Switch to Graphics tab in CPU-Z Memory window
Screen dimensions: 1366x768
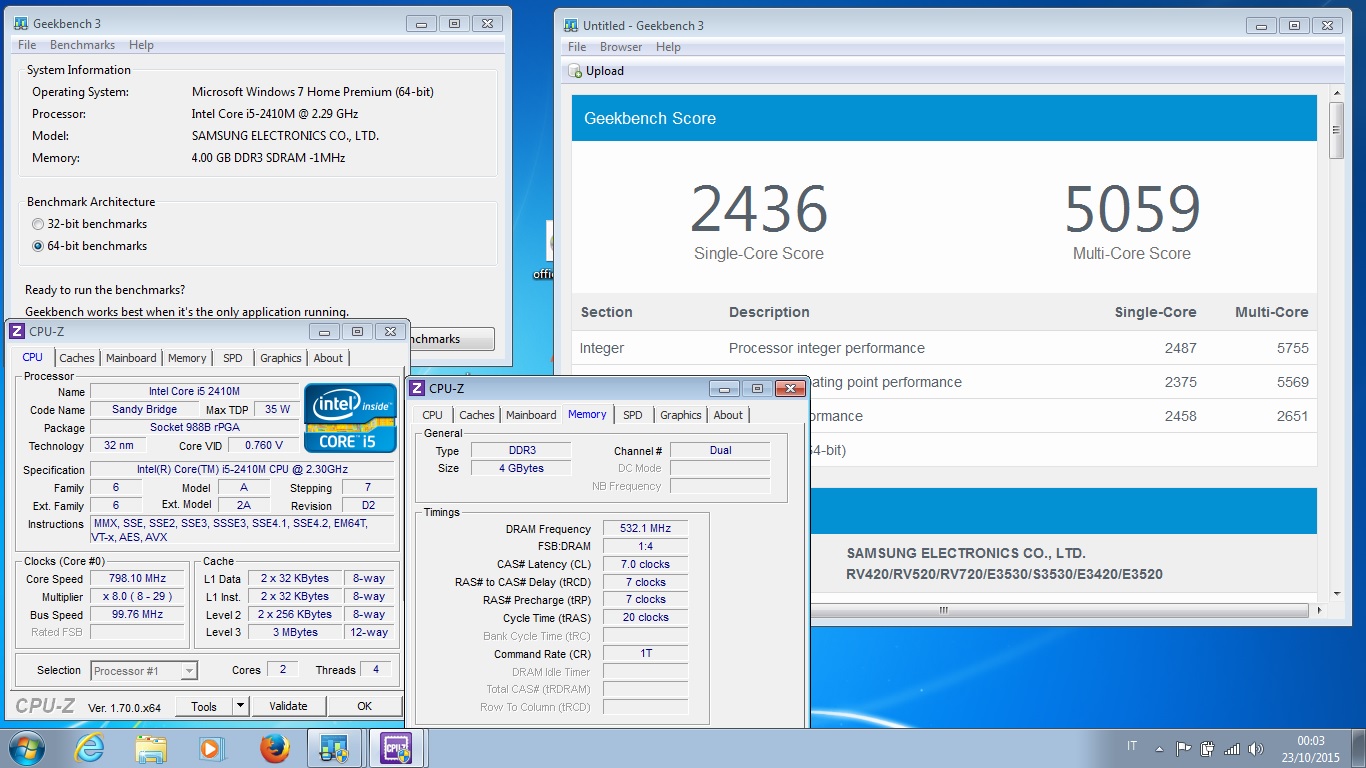pyautogui.click(x=681, y=415)
